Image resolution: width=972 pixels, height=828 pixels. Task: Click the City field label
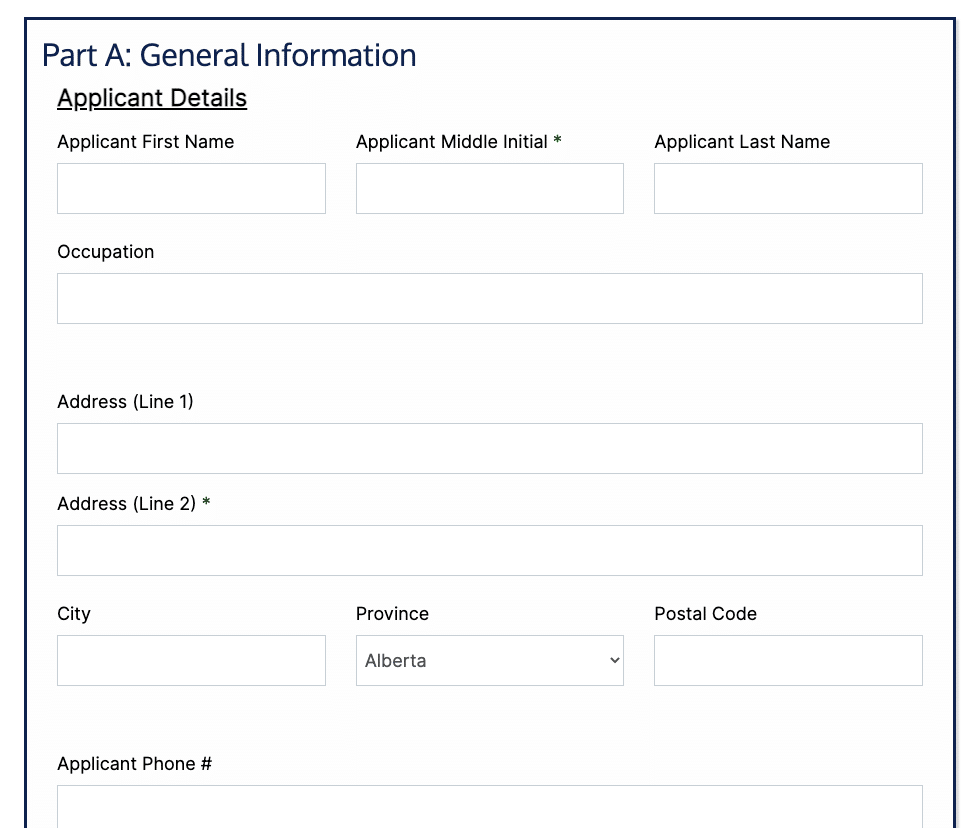[x=74, y=614]
